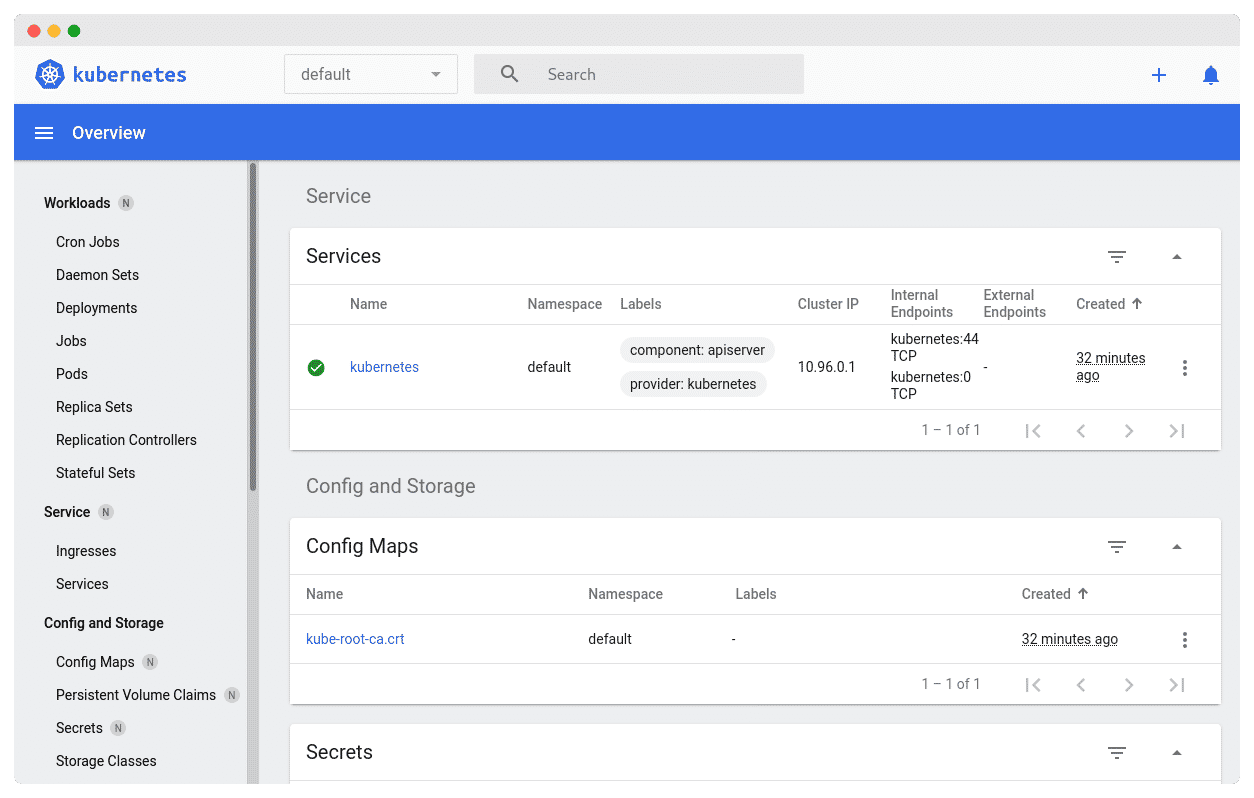The image size is (1254, 798).
Task: Click Config Maps Created time '32 minutes ago'
Action: click(1070, 639)
